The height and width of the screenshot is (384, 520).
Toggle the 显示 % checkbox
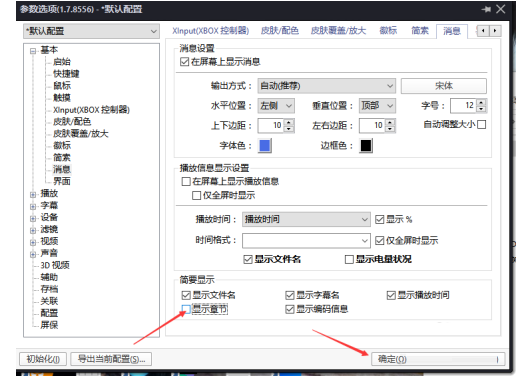point(380,219)
